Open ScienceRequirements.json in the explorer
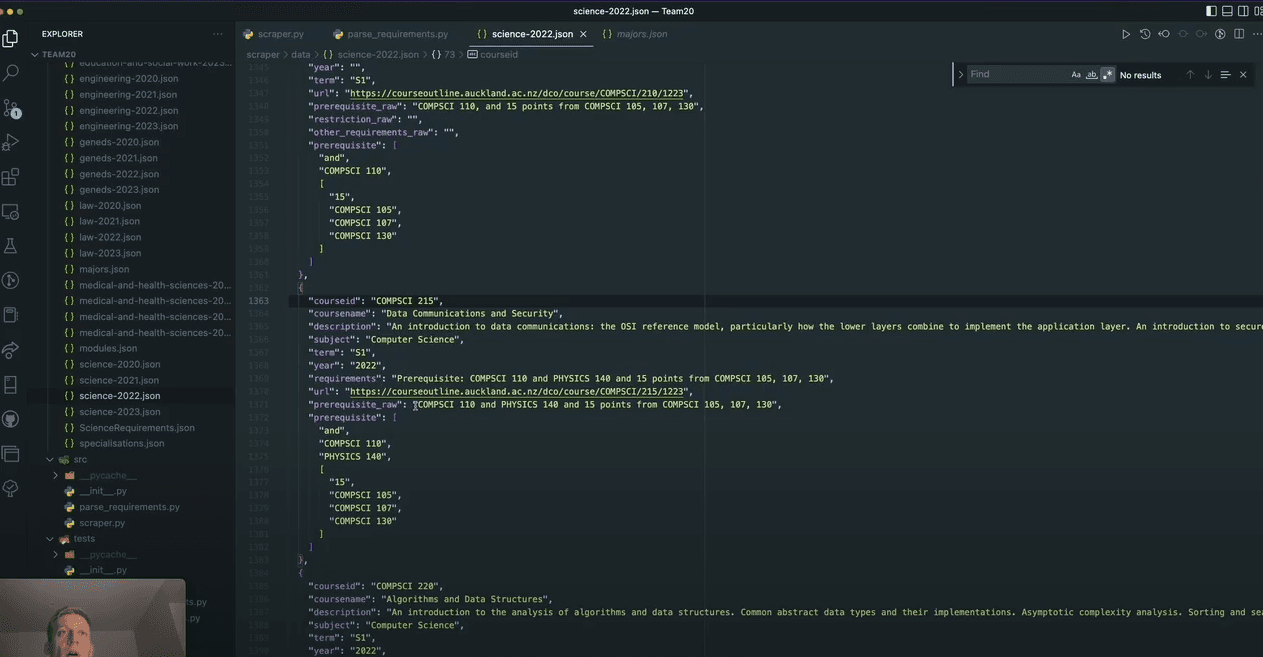The image size is (1263, 657). 136,428
